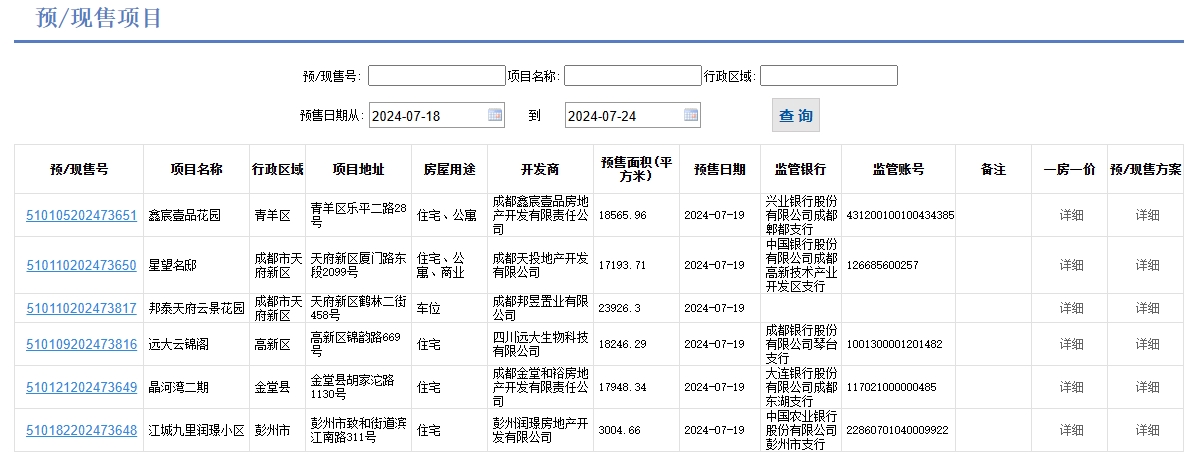View 一房一价 详细 for 江城九里润璟小区
Image resolution: width=1192 pixels, height=457 pixels.
[x=1071, y=431]
